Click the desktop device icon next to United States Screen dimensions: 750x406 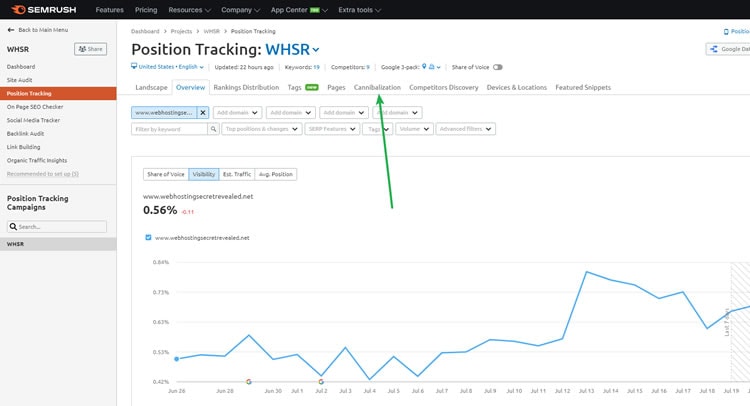tap(134, 66)
